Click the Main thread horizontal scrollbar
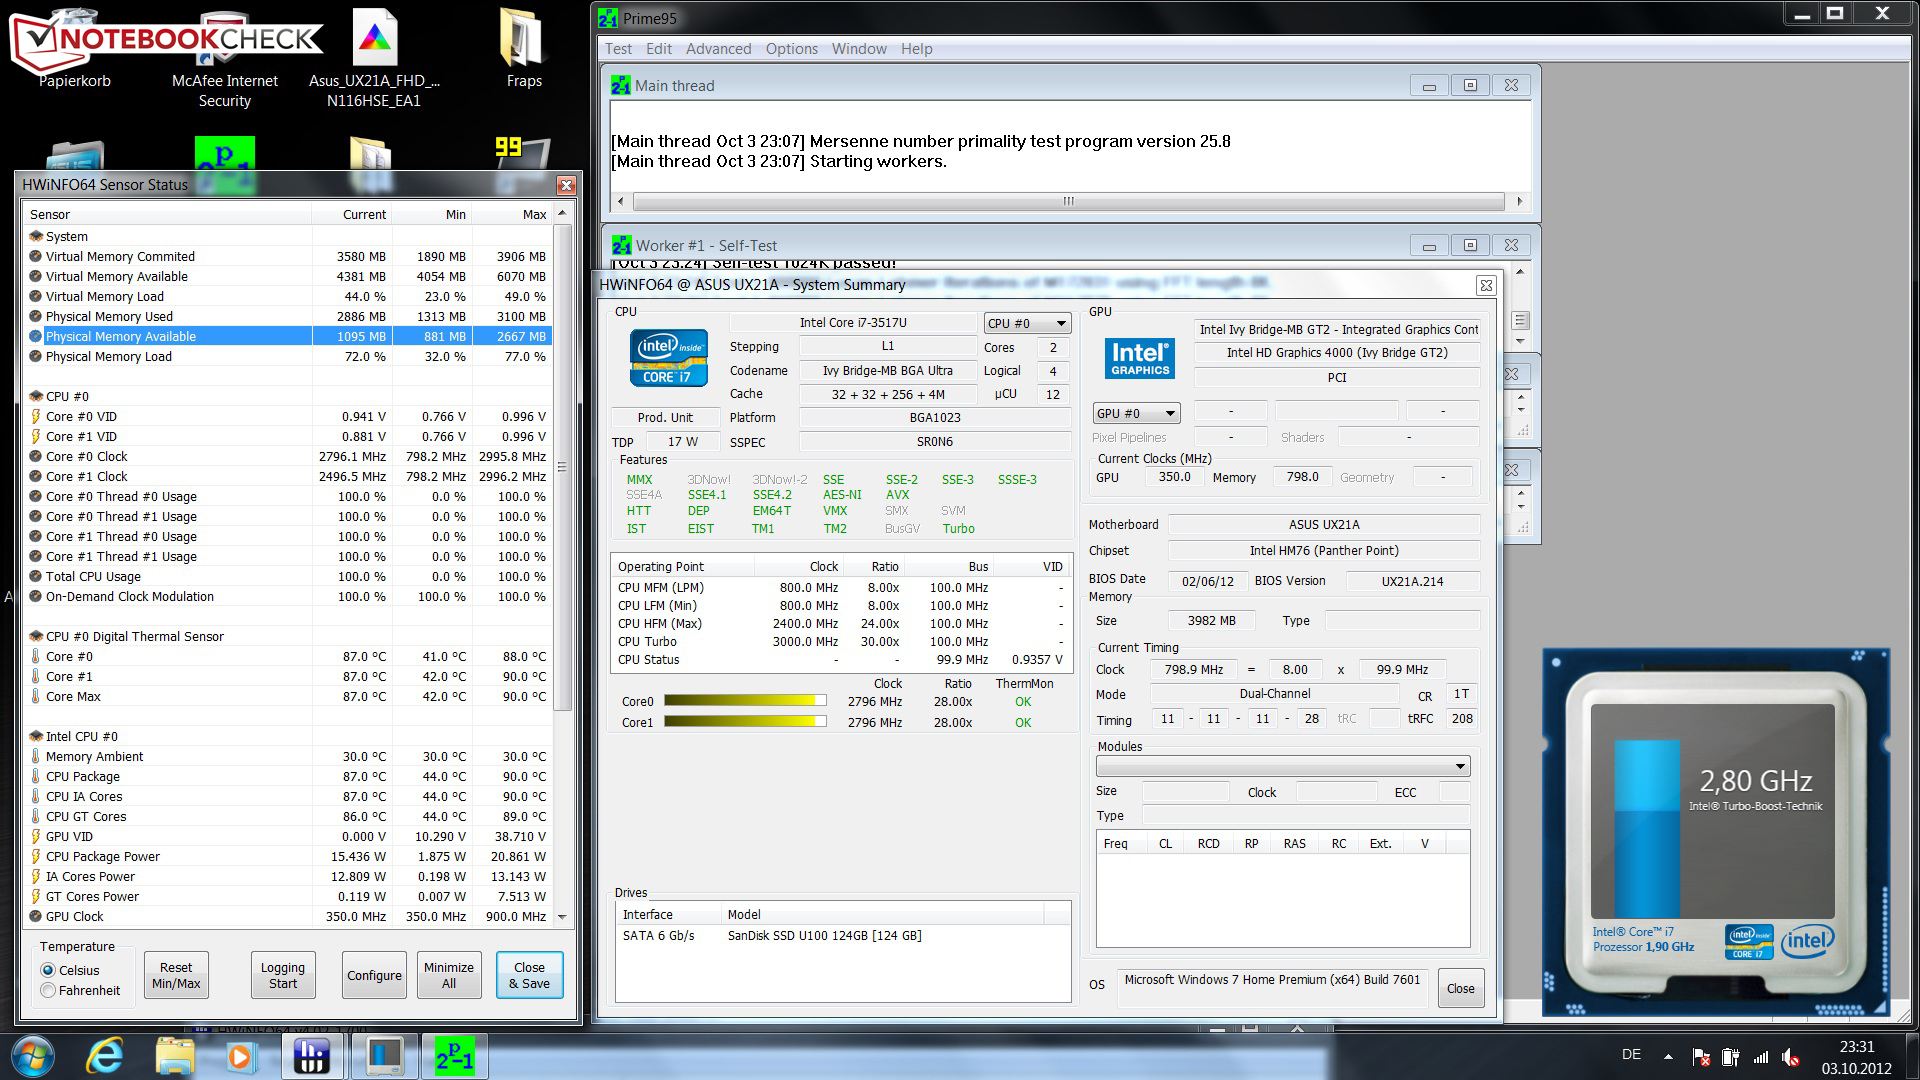 pyautogui.click(x=1069, y=201)
